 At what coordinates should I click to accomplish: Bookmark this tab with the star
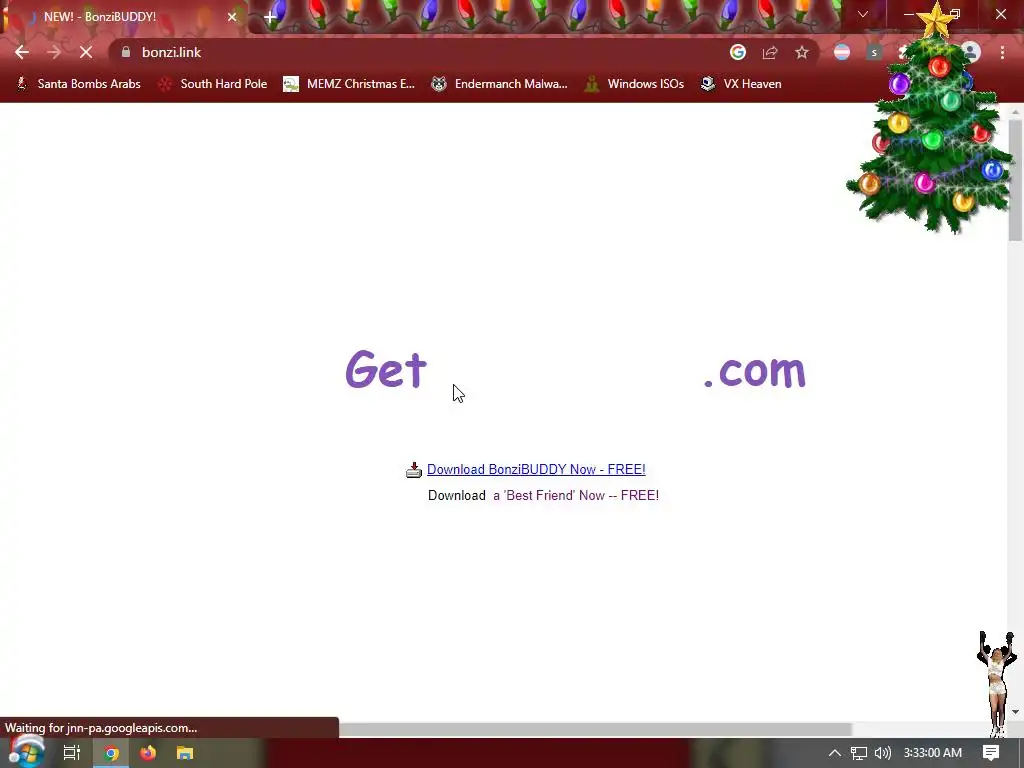pyautogui.click(x=802, y=52)
